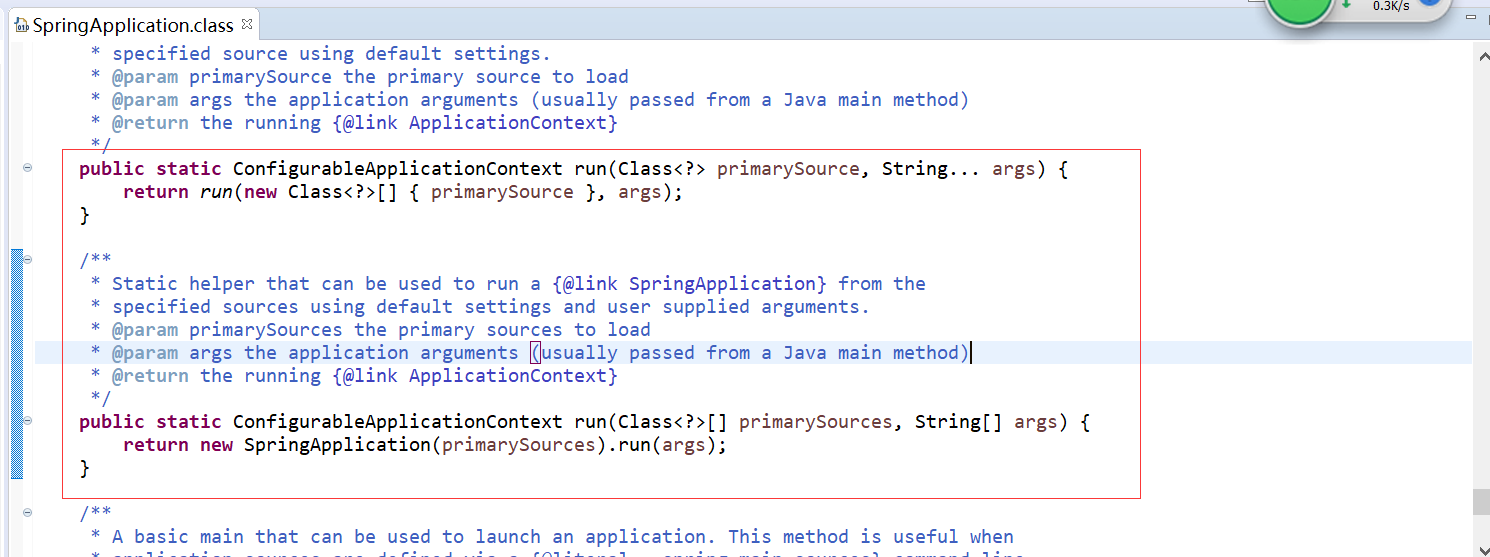Collapse the Static helper Javadoc comment block
Image resolution: width=1490 pixels, height=557 pixels.
[x=27, y=260]
